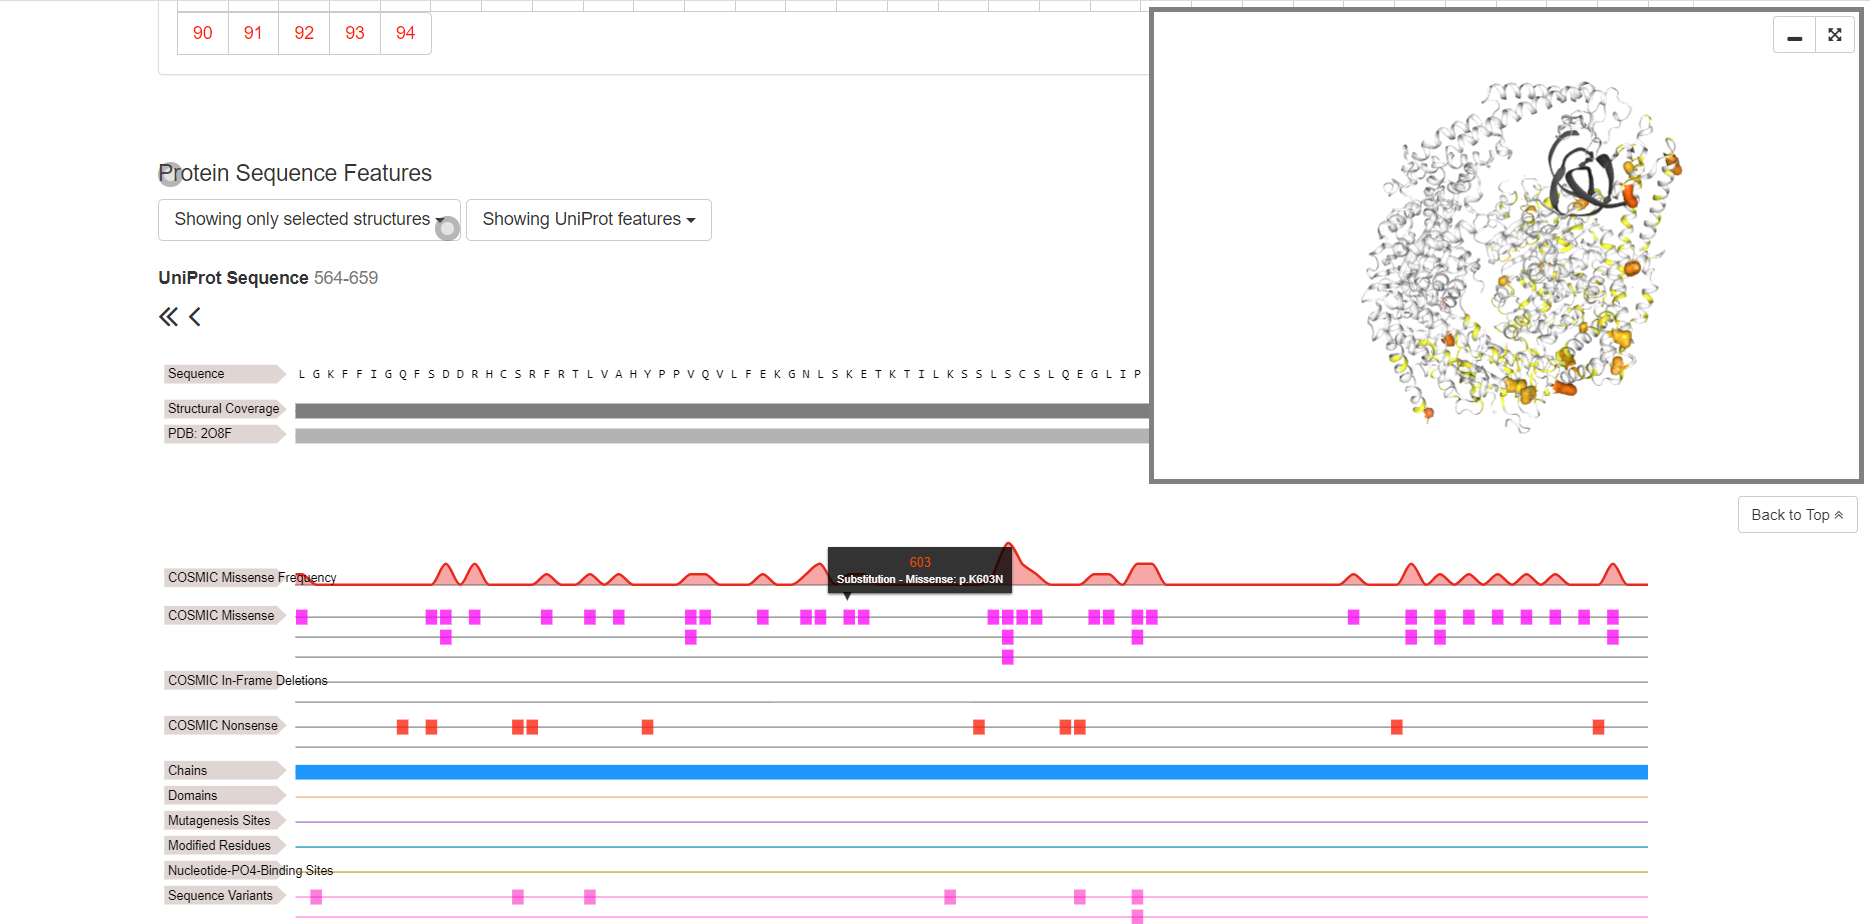Click the dark Structural Coverage bar
Viewport: 1870px width, 924px height.
tap(722, 411)
